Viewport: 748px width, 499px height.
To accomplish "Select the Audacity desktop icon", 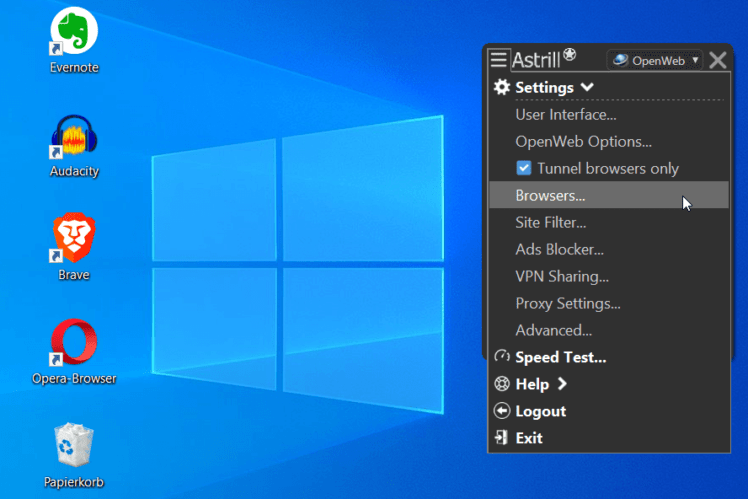I will pyautogui.click(x=74, y=145).
